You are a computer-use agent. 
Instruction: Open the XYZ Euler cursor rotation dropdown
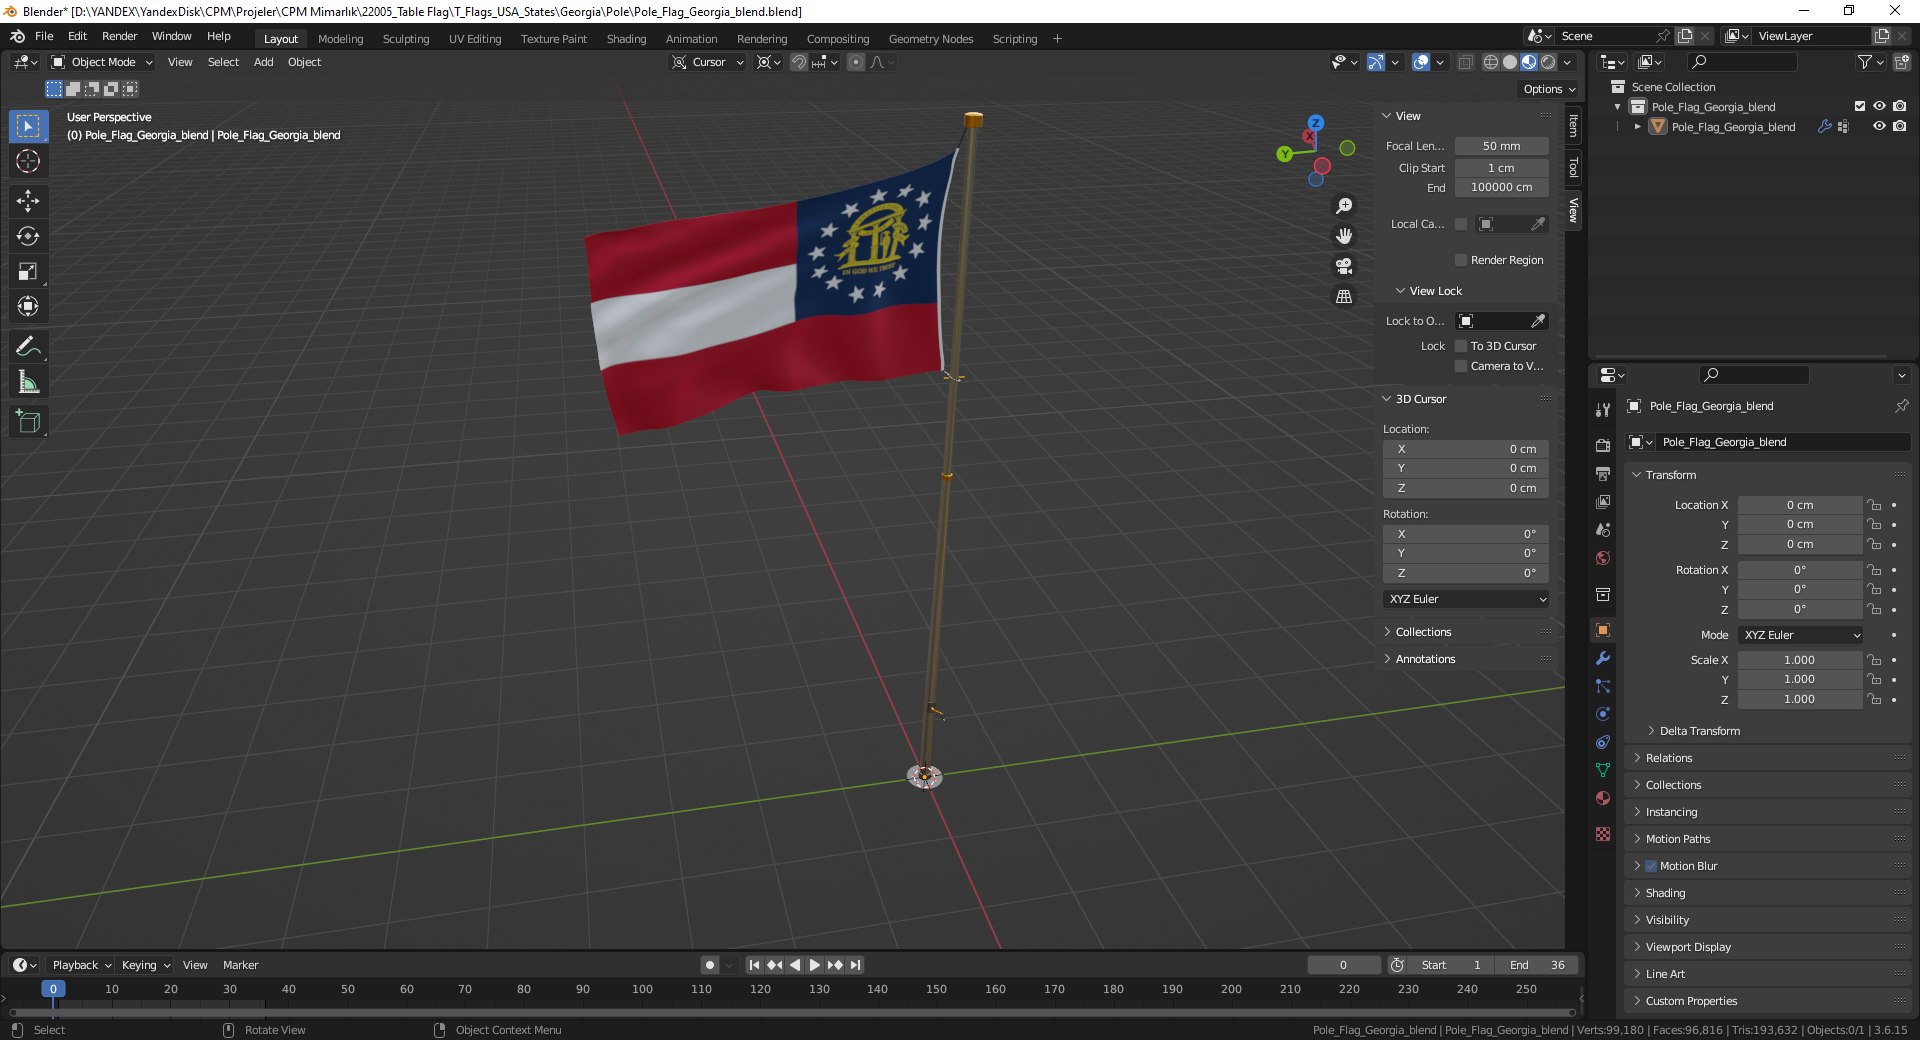point(1466,599)
